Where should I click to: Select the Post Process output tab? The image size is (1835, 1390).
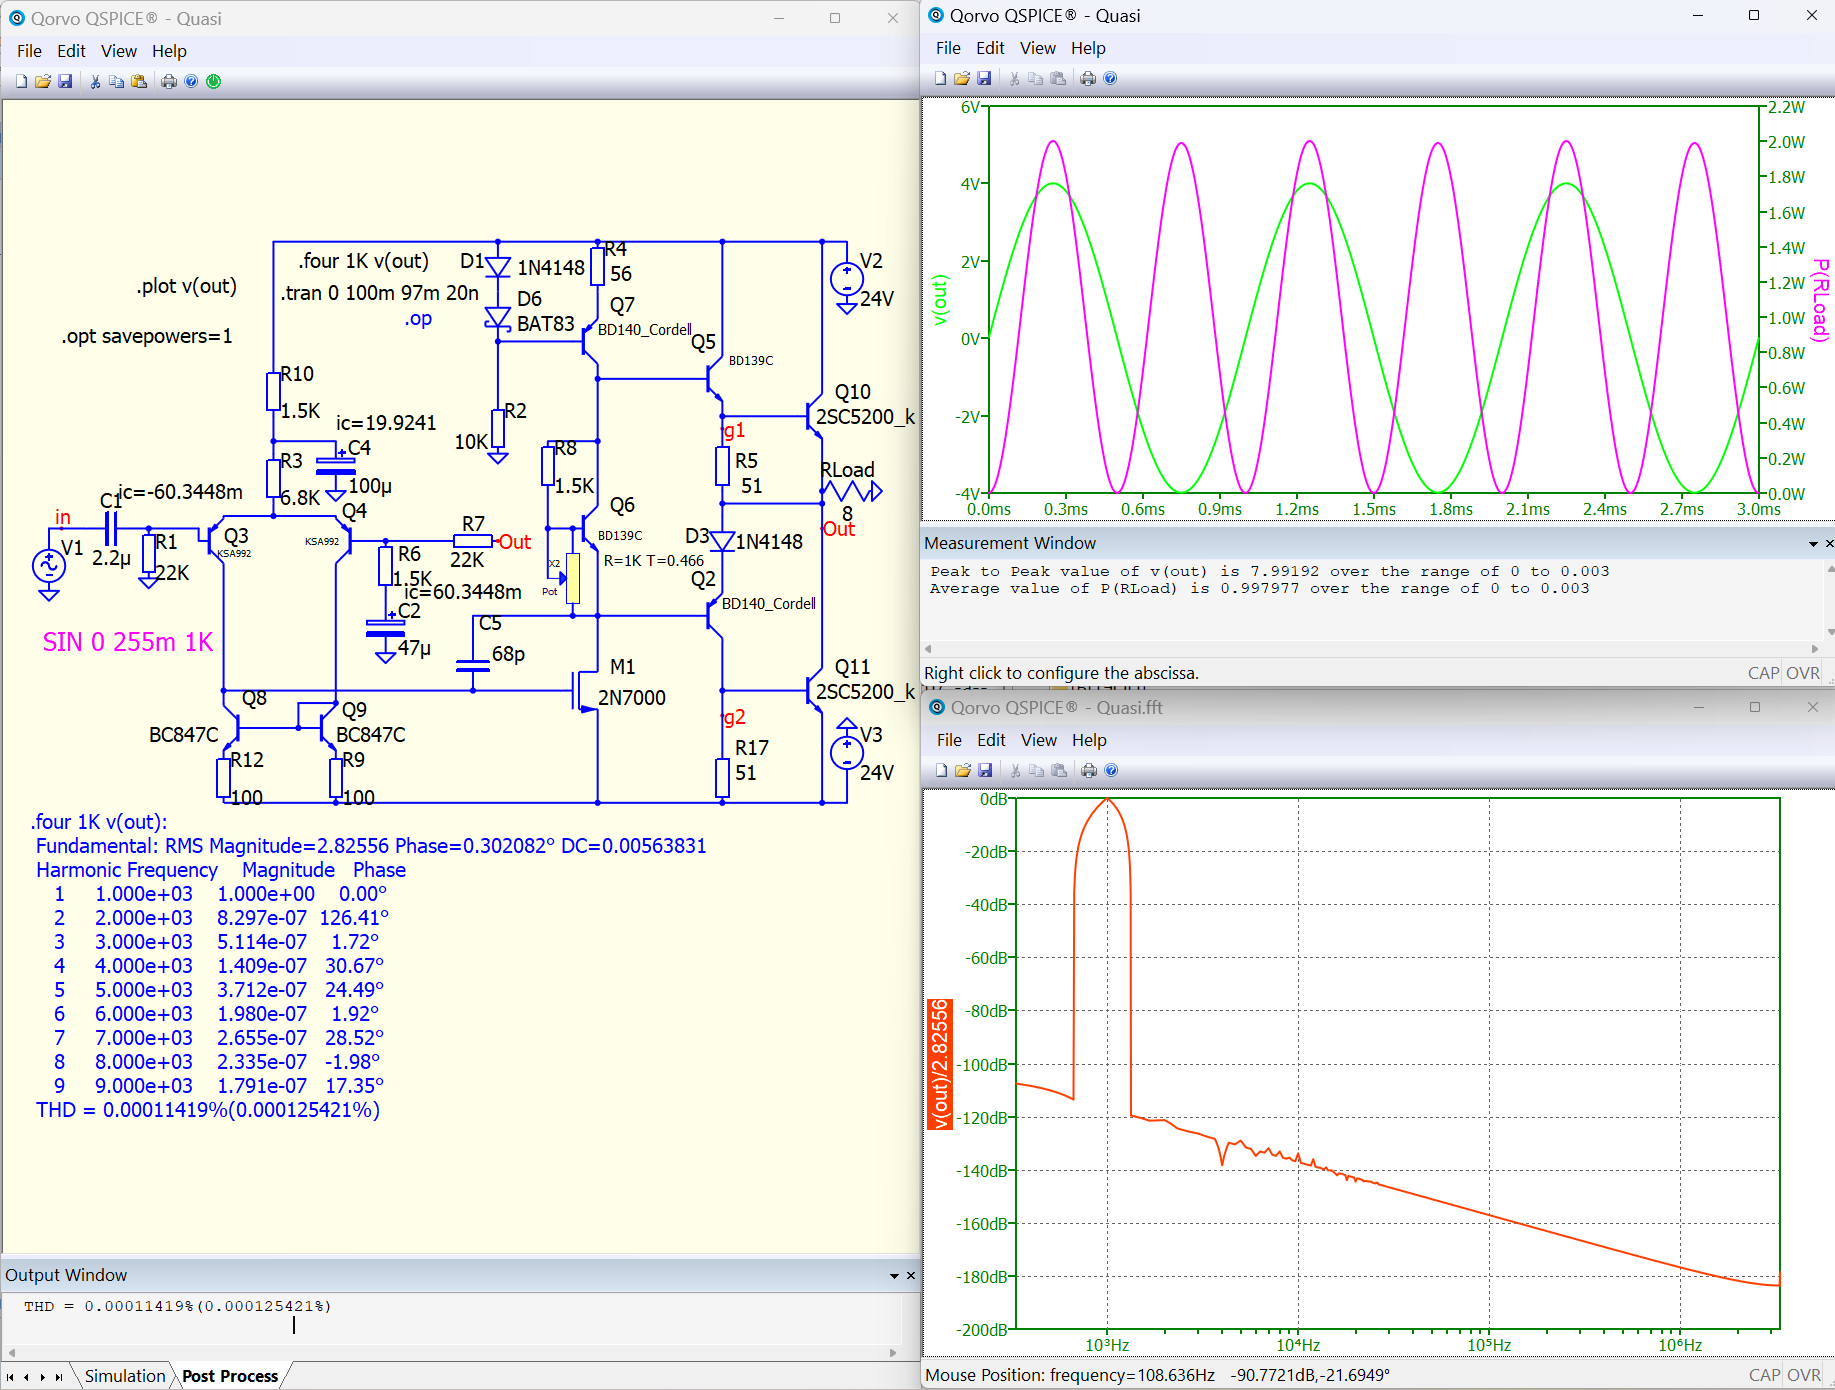pos(230,1376)
